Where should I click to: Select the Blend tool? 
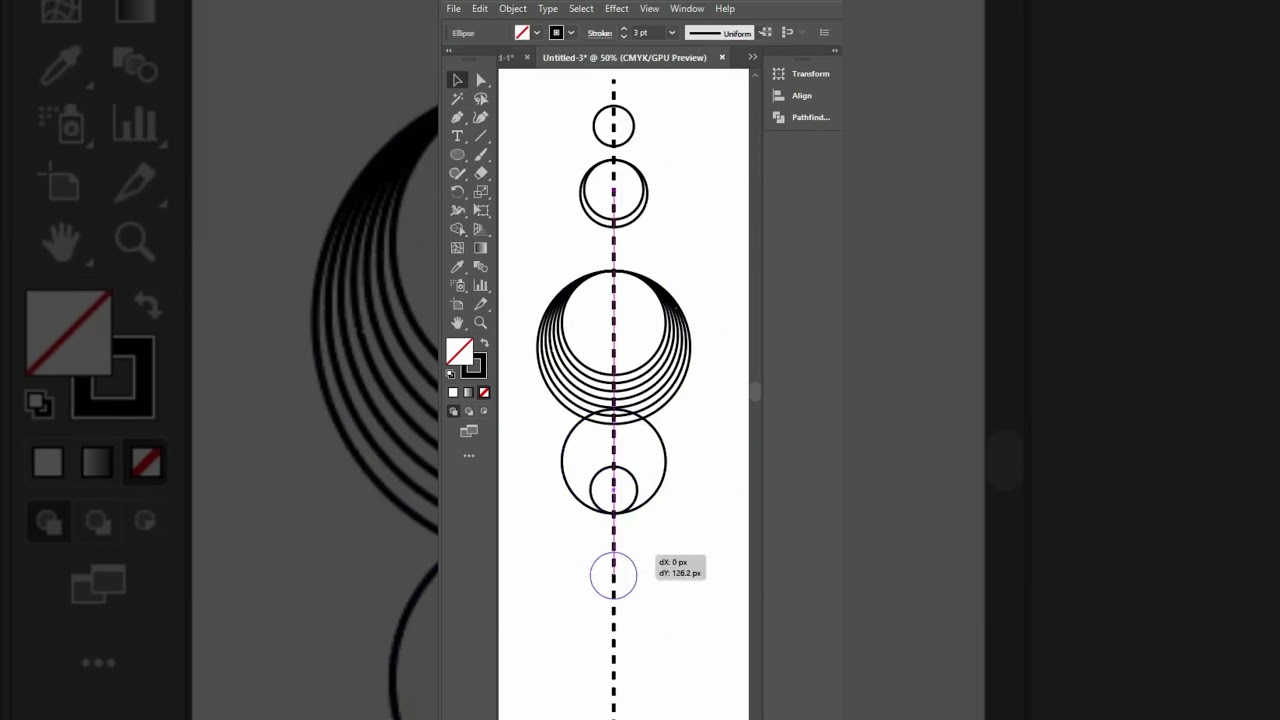481,267
